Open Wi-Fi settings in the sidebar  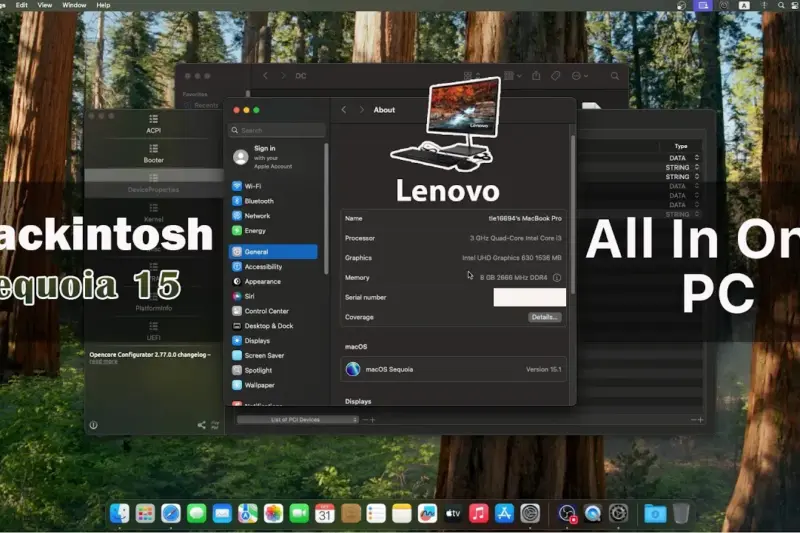[252, 186]
